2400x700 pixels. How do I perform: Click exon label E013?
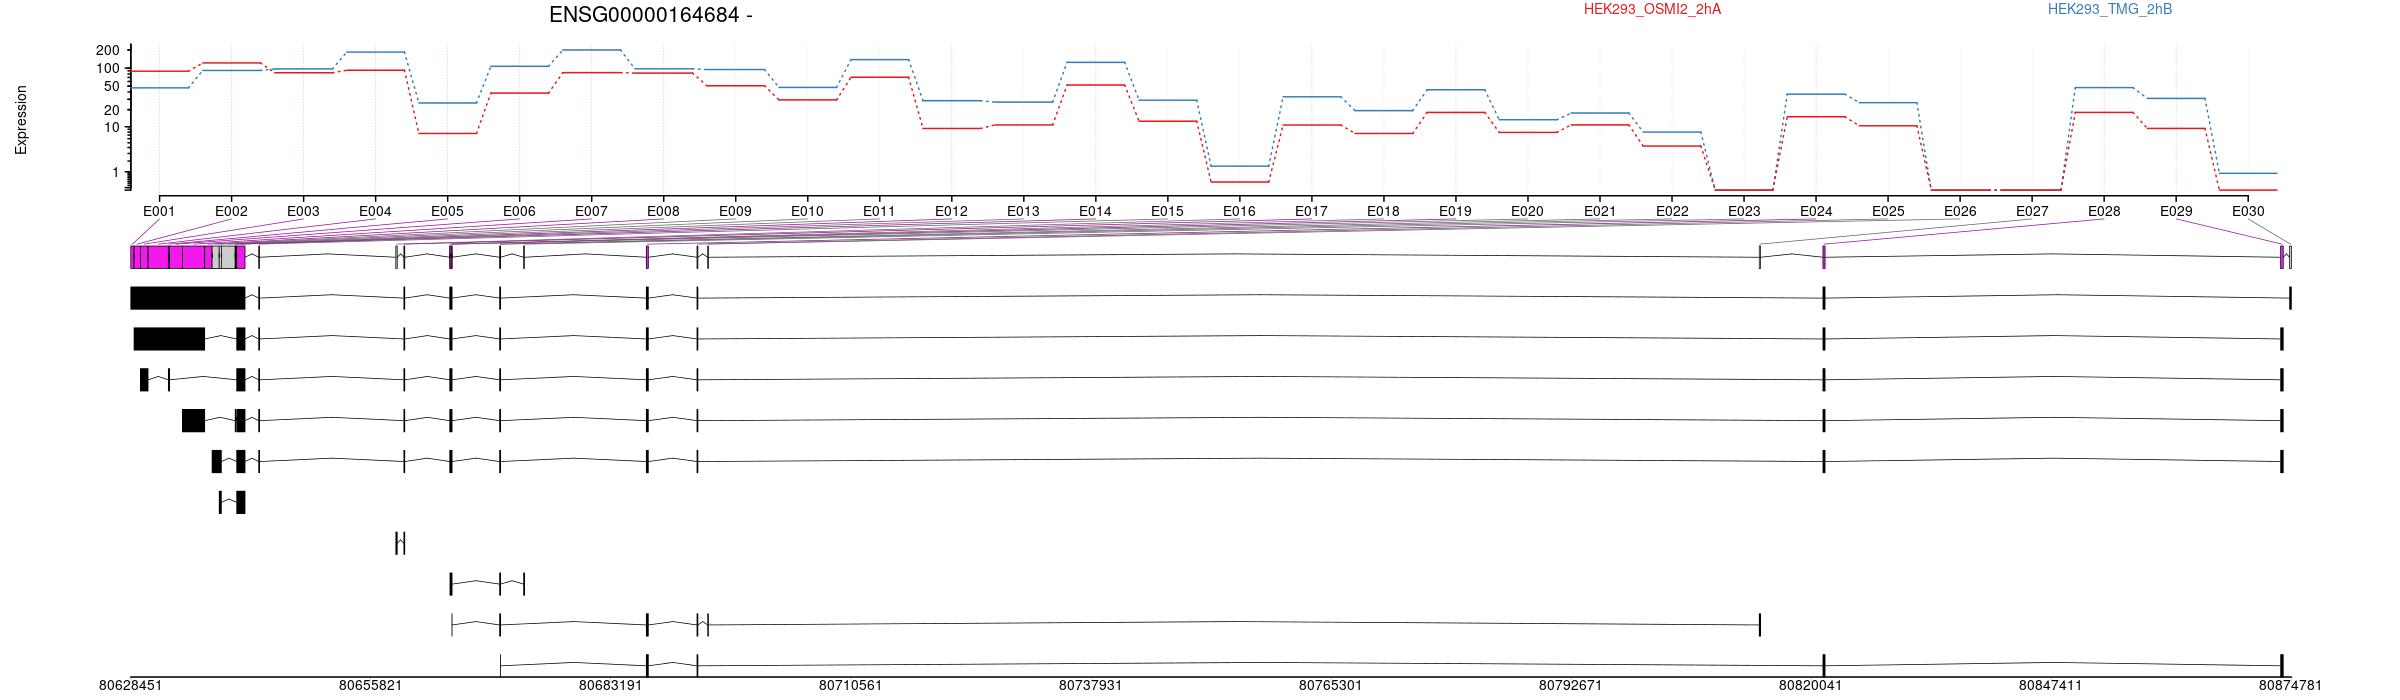coord(1023,211)
